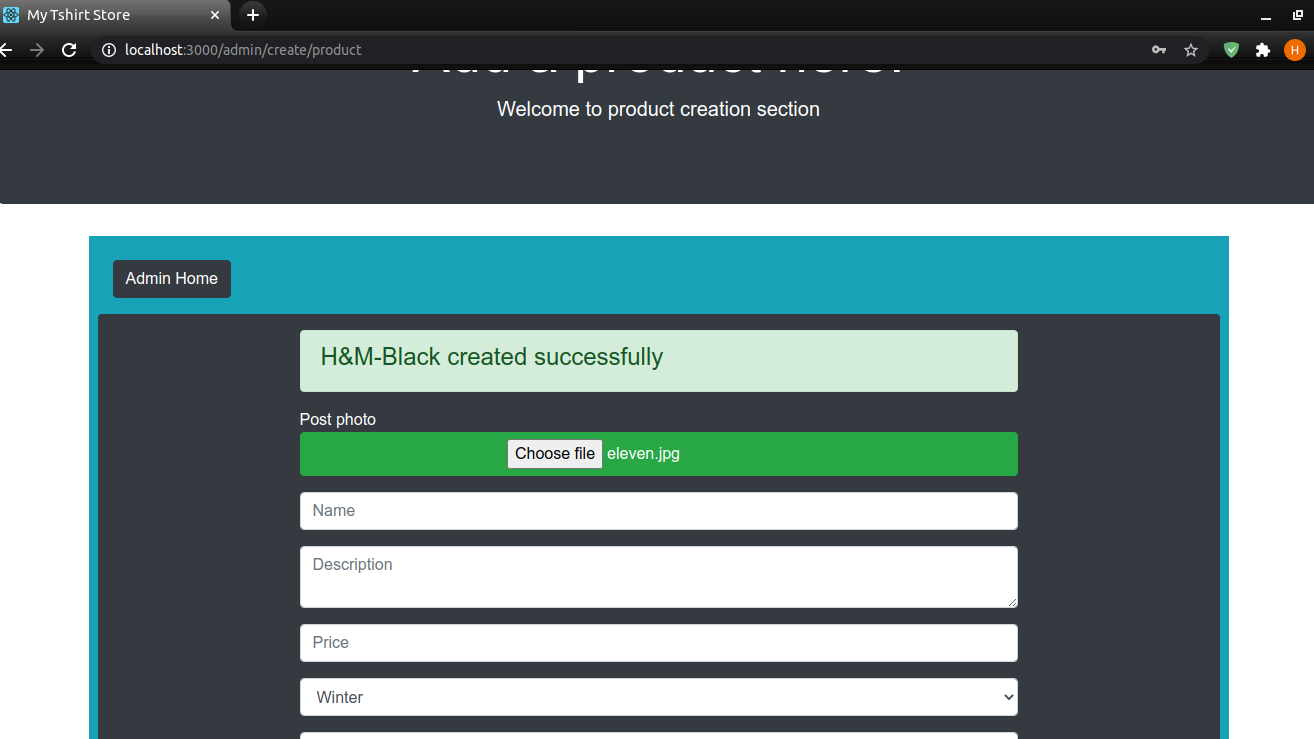1314x739 pixels.
Task: Click the browser forward arrow
Action: tap(37, 50)
